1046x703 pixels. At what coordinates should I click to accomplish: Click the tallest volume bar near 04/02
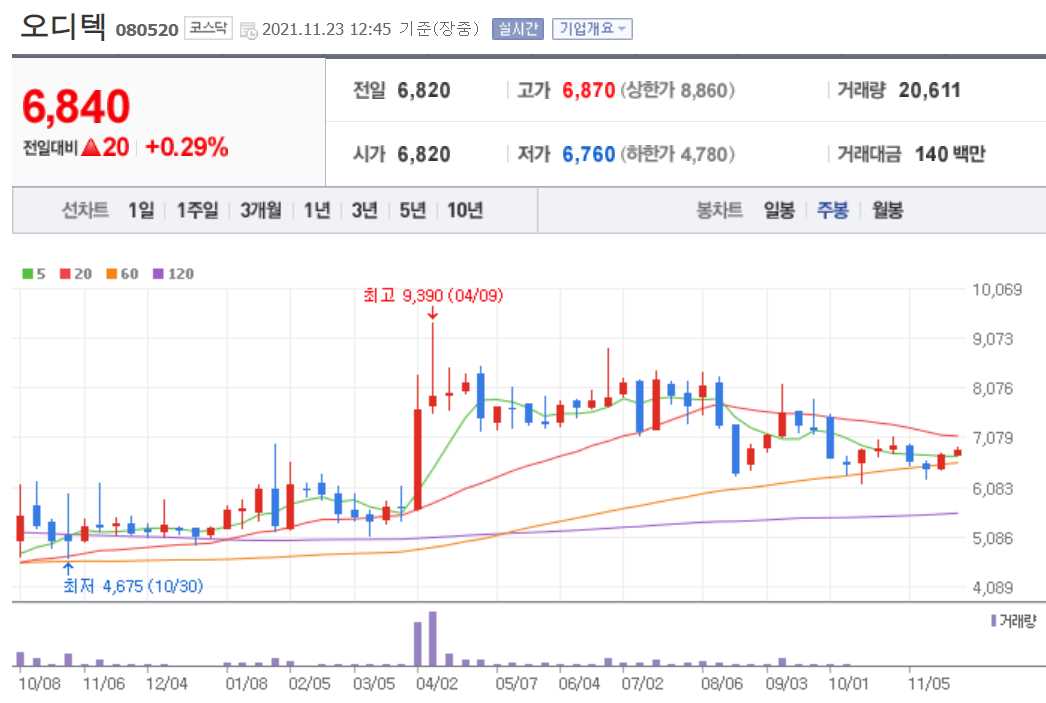(x=432, y=638)
